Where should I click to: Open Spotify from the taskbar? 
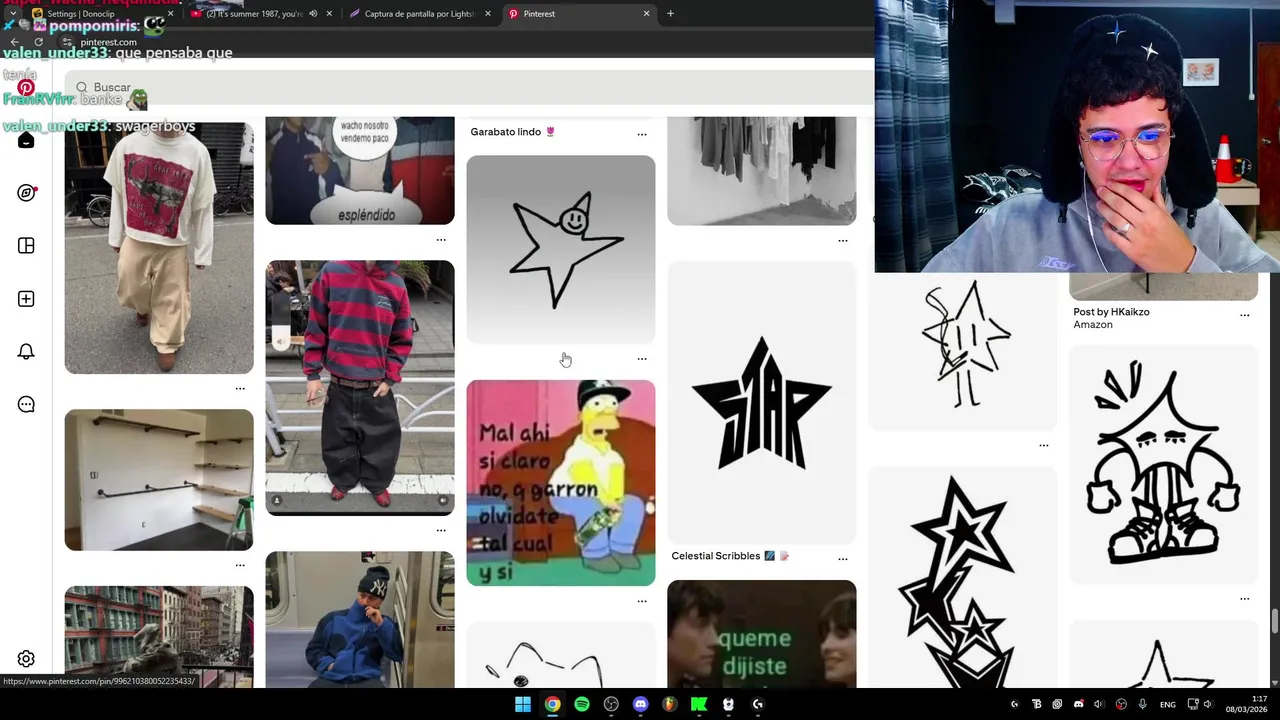point(582,704)
